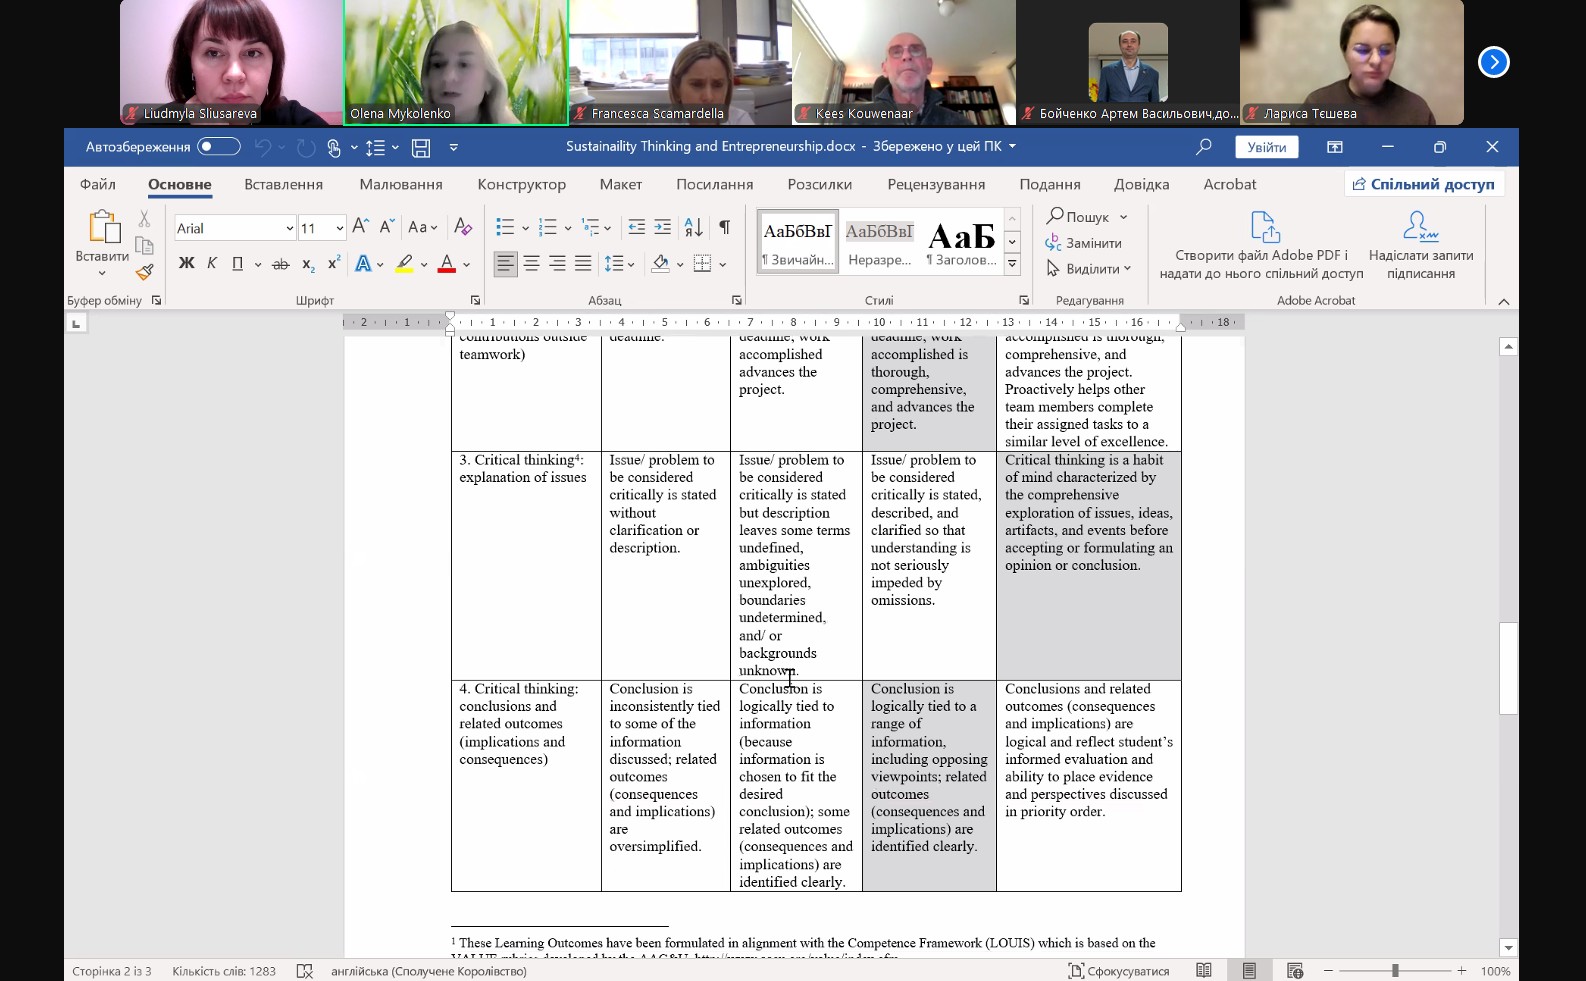Toggle Italic (К) formatting

coord(212,264)
